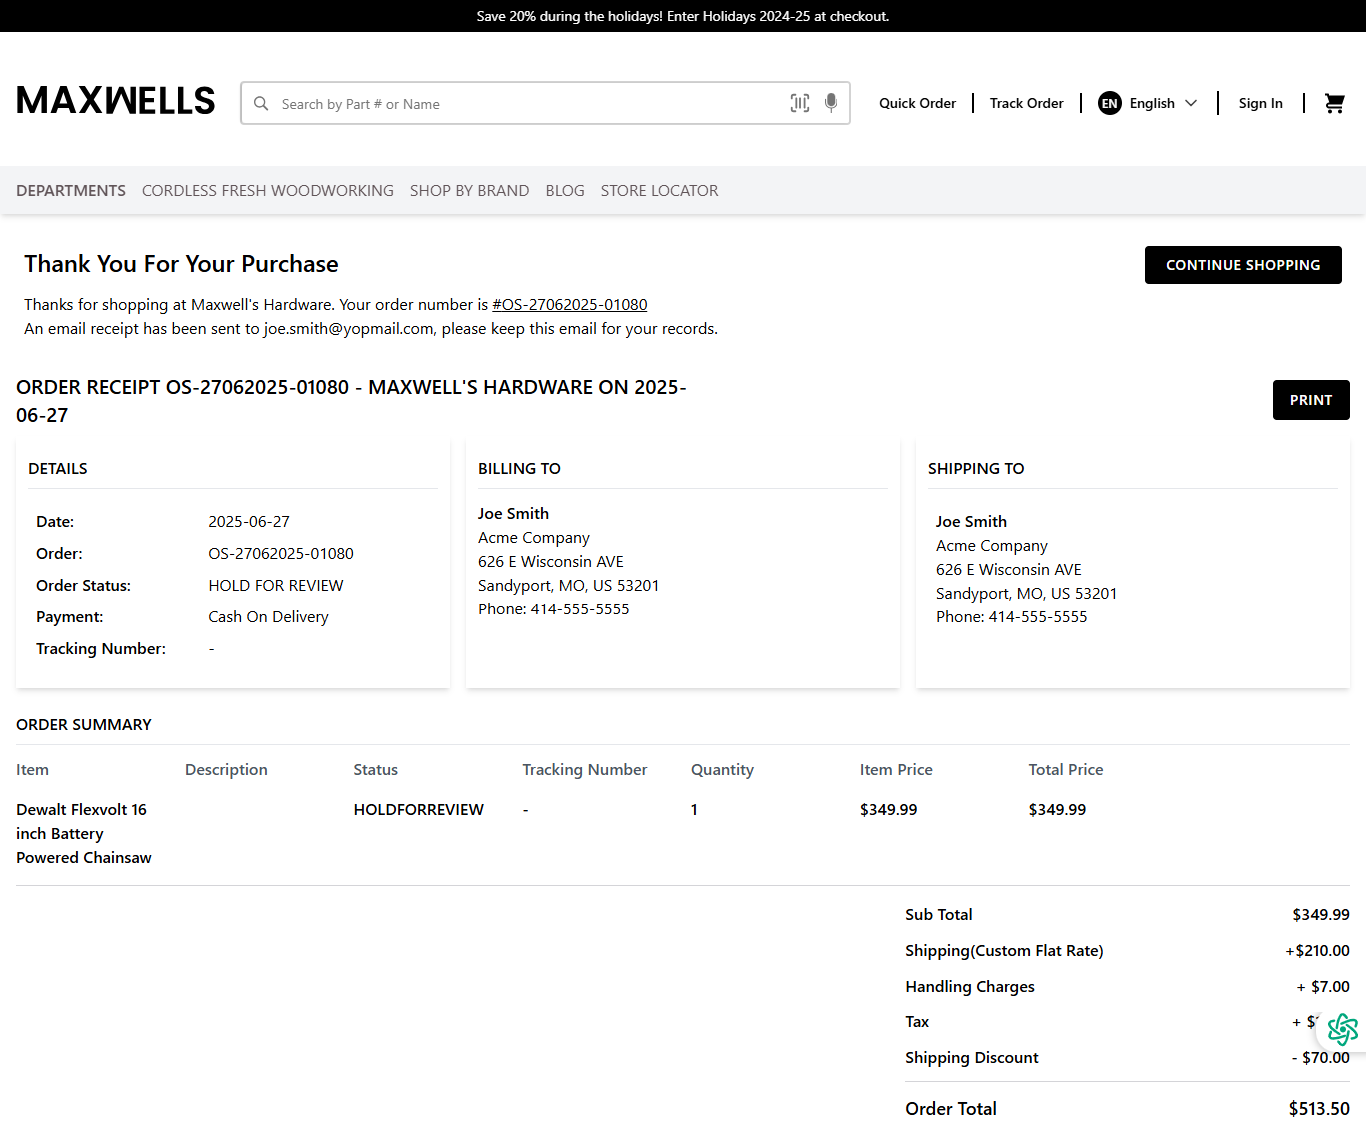The height and width of the screenshot is (1124, 1366).
Task: Click the magnifier search icon
Action: click(261, 104)
